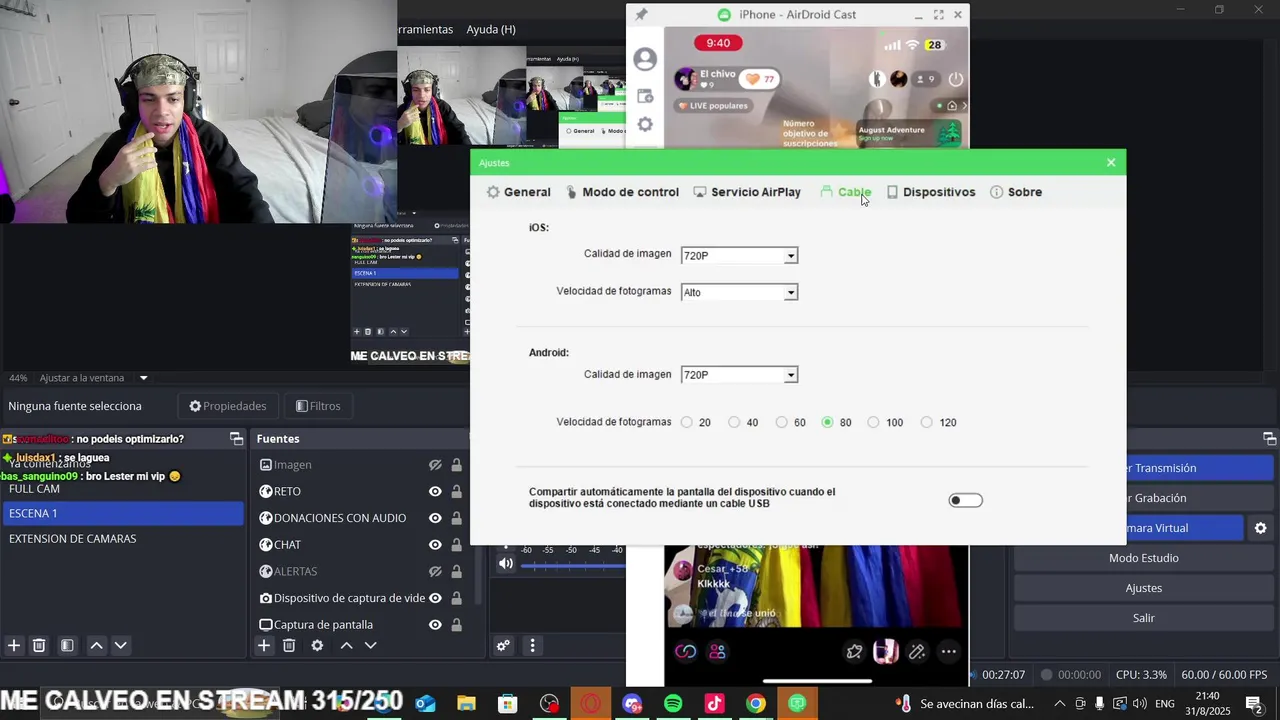Click the Salir button in OBS
The height and width of the screenshot is (720, 1280).
(1144, 618)
